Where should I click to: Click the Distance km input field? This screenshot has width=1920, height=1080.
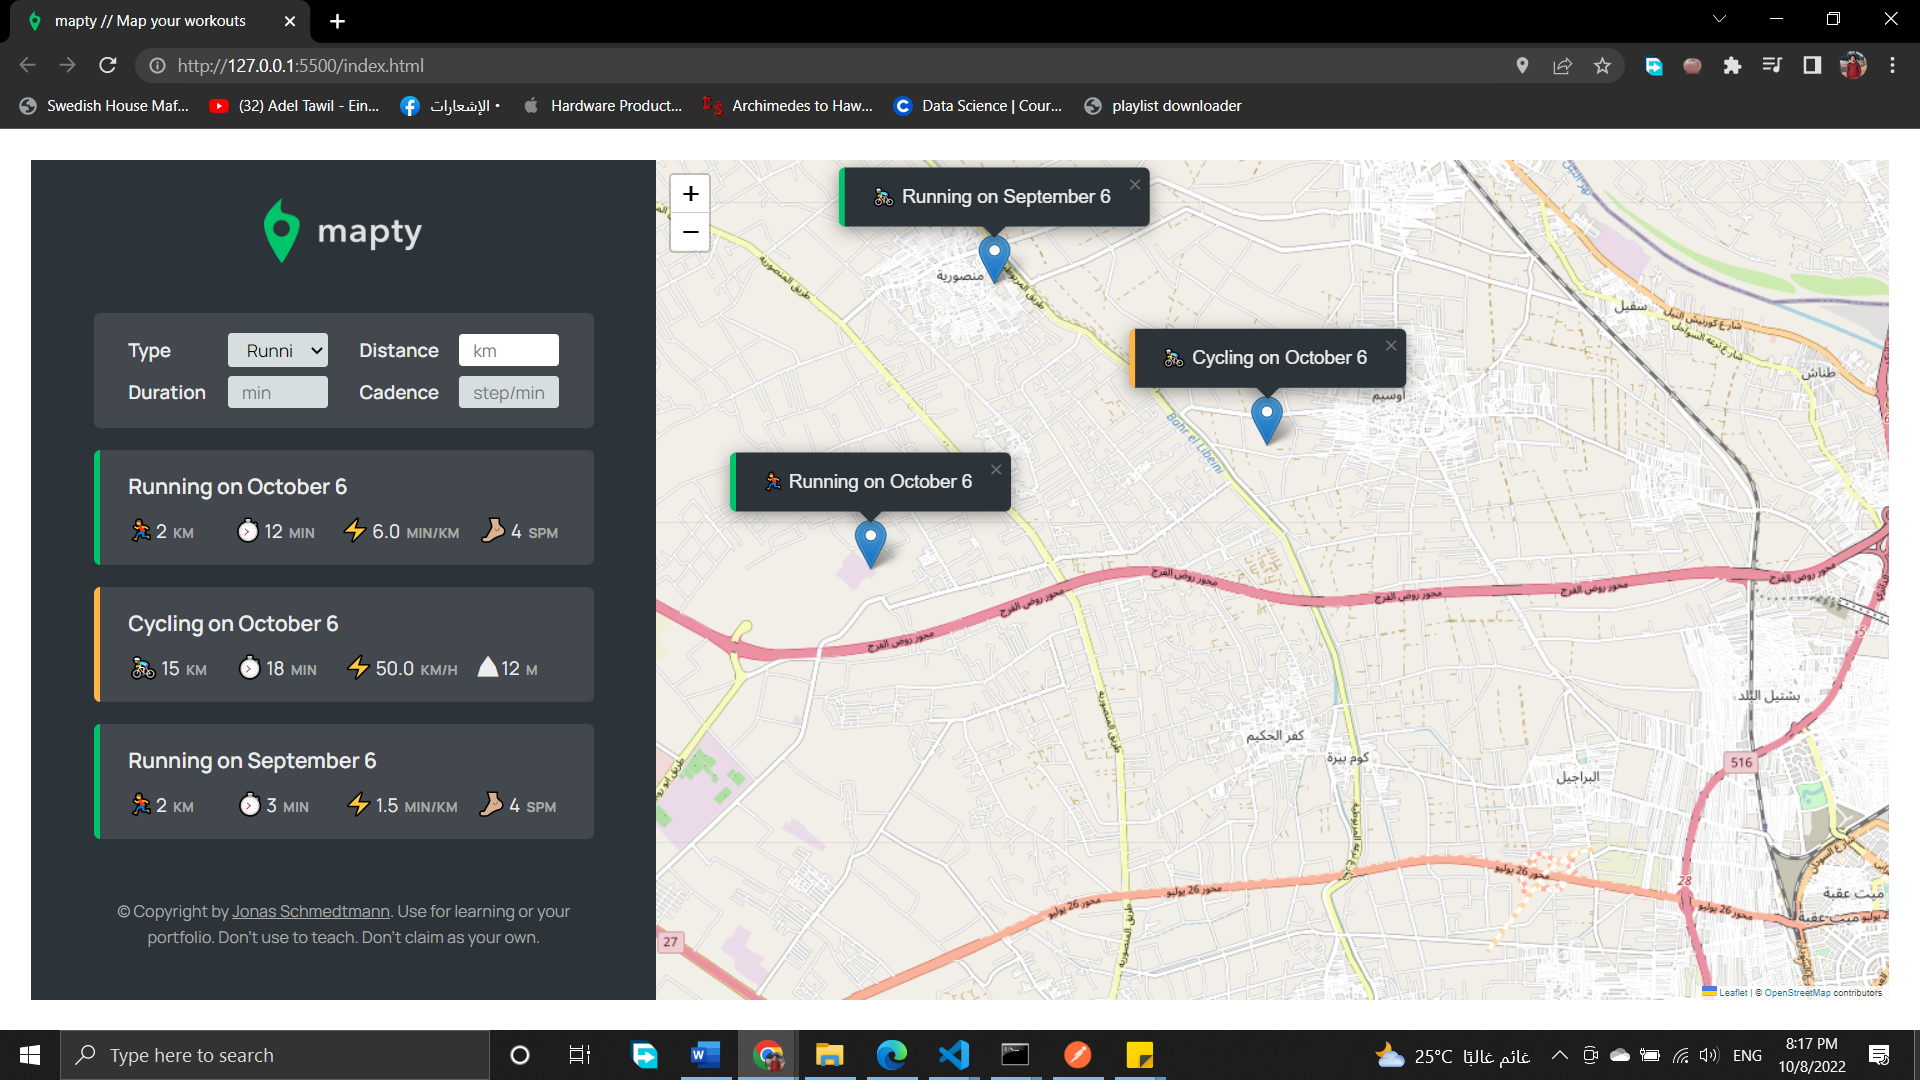pos(508,350)
